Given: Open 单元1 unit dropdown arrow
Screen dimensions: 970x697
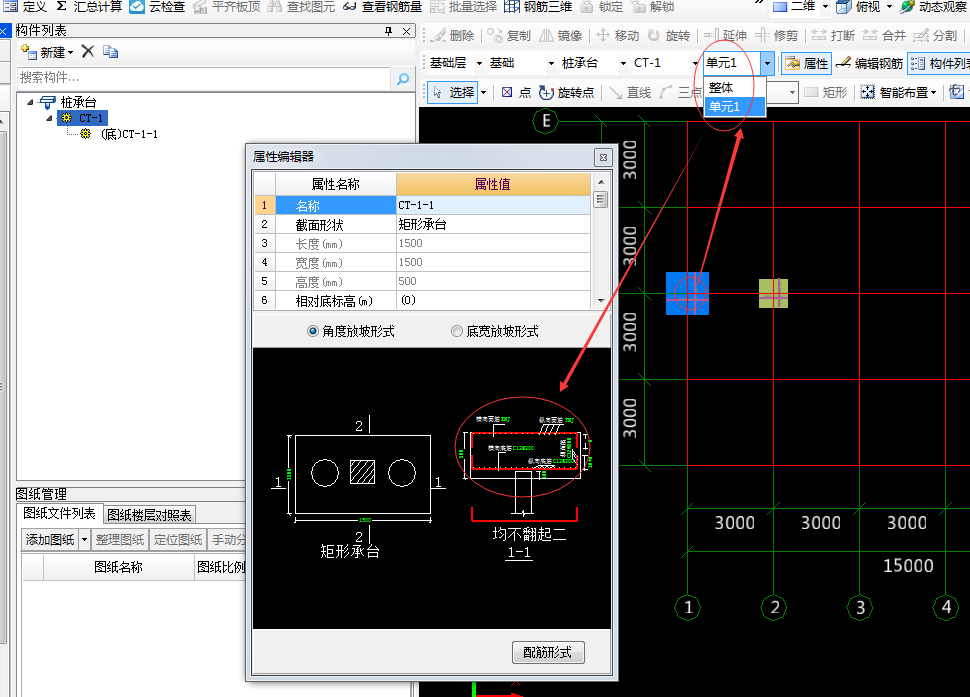Looking at the screenshot, I should (767, 63).
